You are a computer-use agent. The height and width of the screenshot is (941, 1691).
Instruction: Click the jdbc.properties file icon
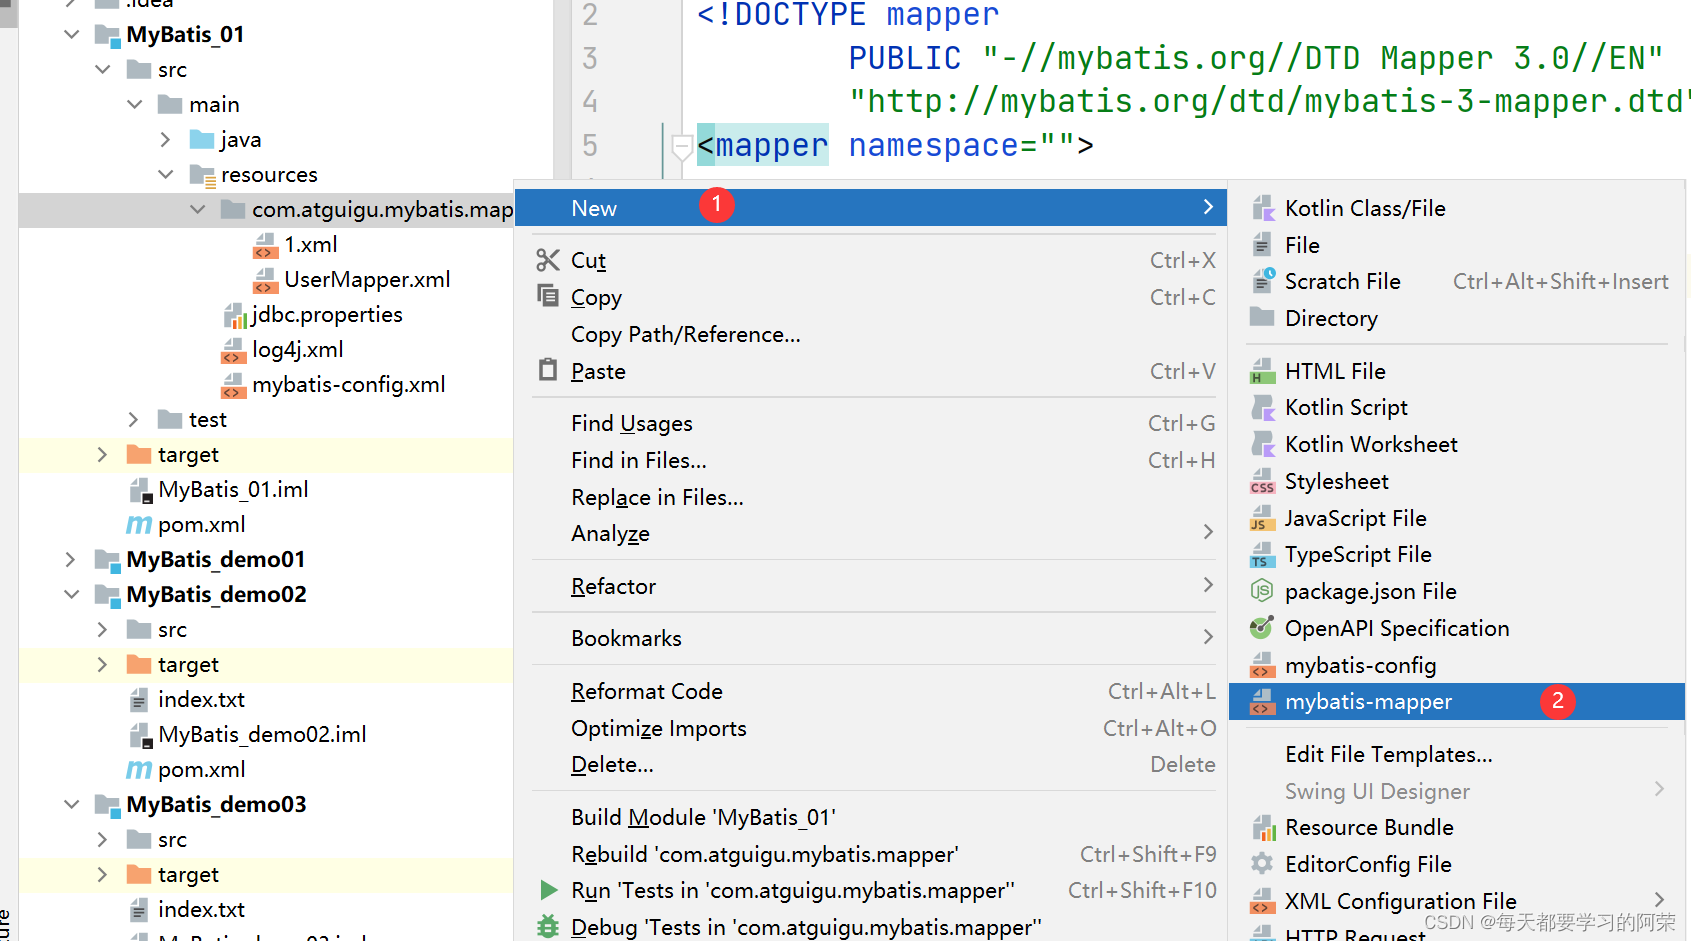(234, 315)
